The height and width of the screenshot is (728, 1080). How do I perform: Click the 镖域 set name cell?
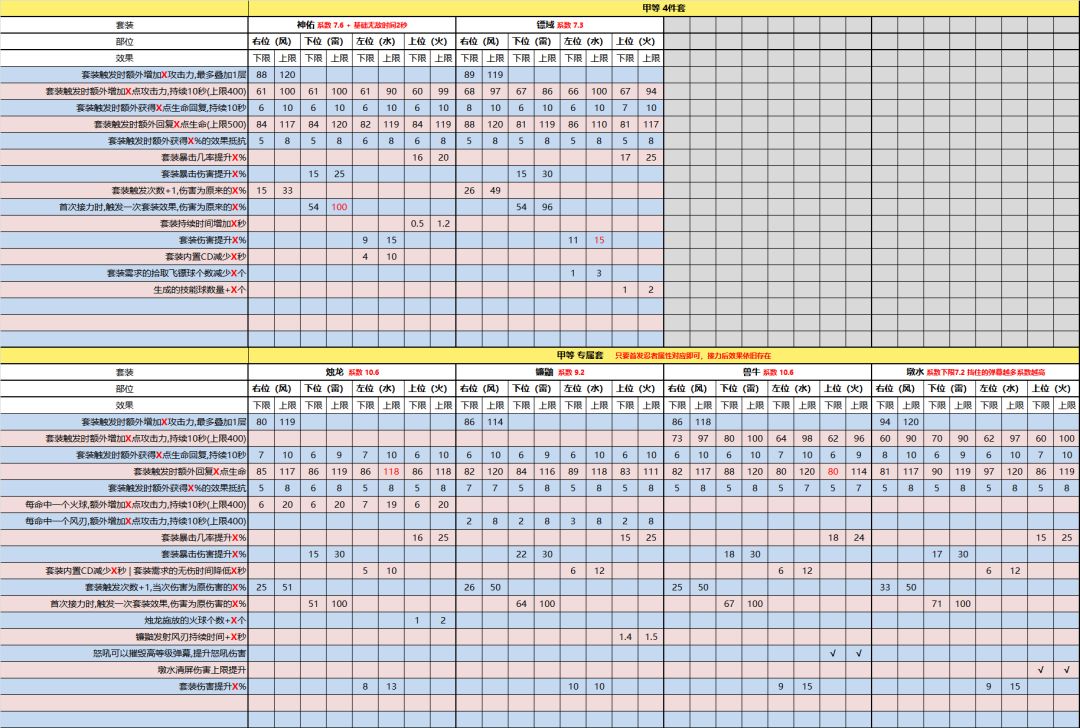[x=559, y=25]
